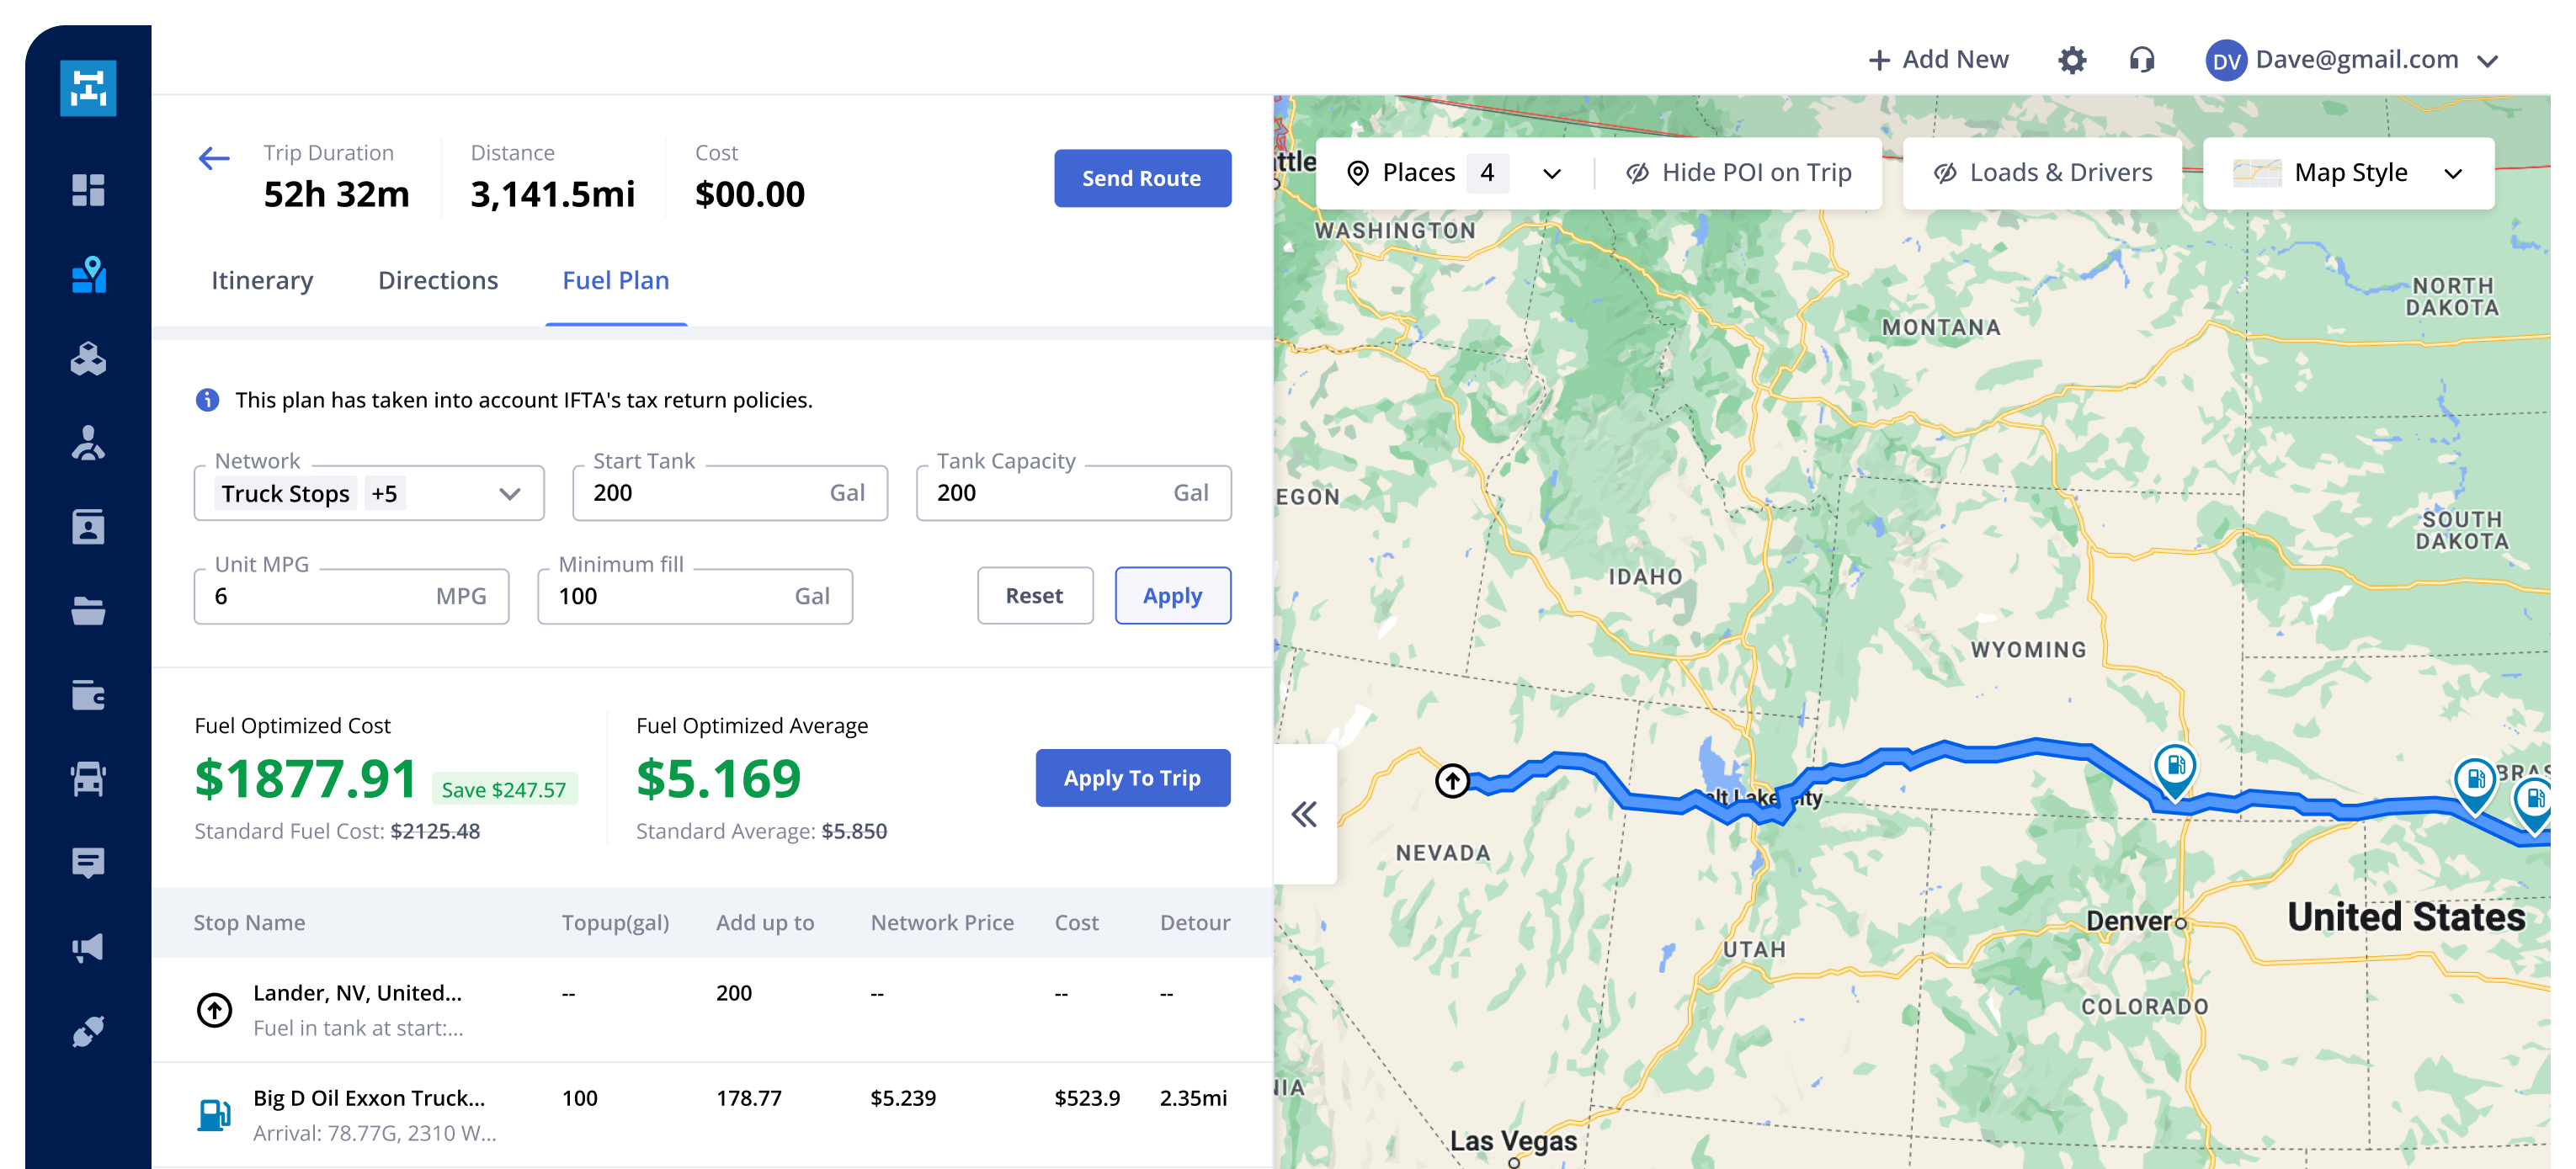The image size is (2576, 1169).
Task: Switch to the Itinerary tab
Action: [262, 281]
